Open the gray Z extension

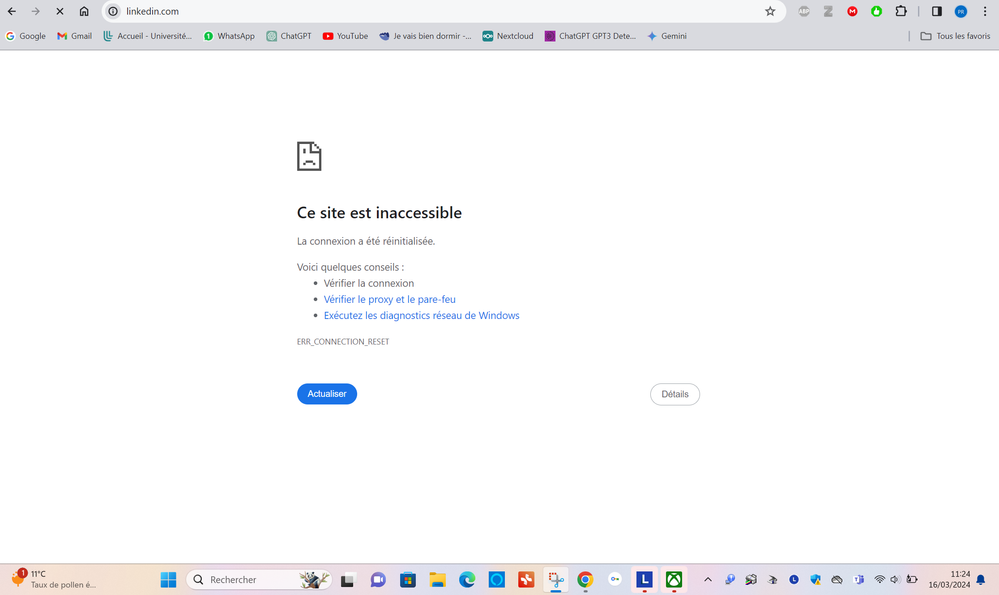point(828,11)
